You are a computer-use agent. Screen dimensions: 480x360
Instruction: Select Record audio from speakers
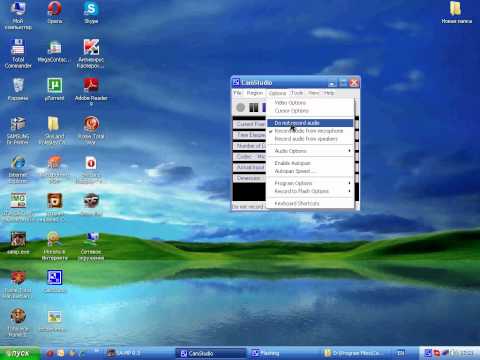pos(310,139)
